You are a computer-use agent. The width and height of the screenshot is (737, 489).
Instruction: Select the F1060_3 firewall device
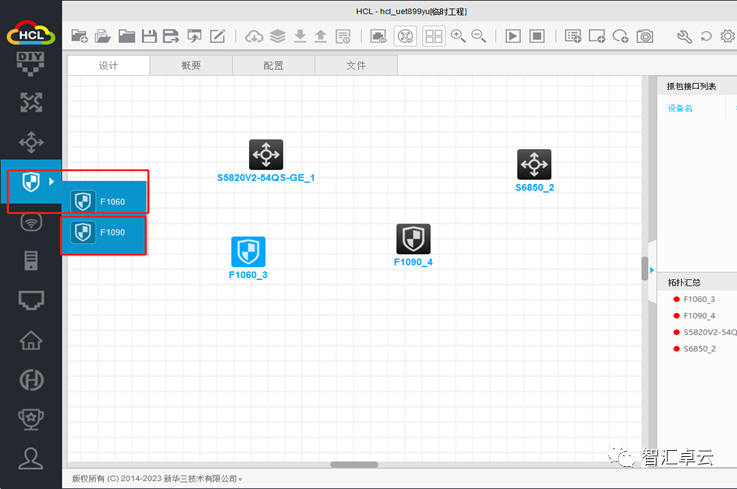248,252
